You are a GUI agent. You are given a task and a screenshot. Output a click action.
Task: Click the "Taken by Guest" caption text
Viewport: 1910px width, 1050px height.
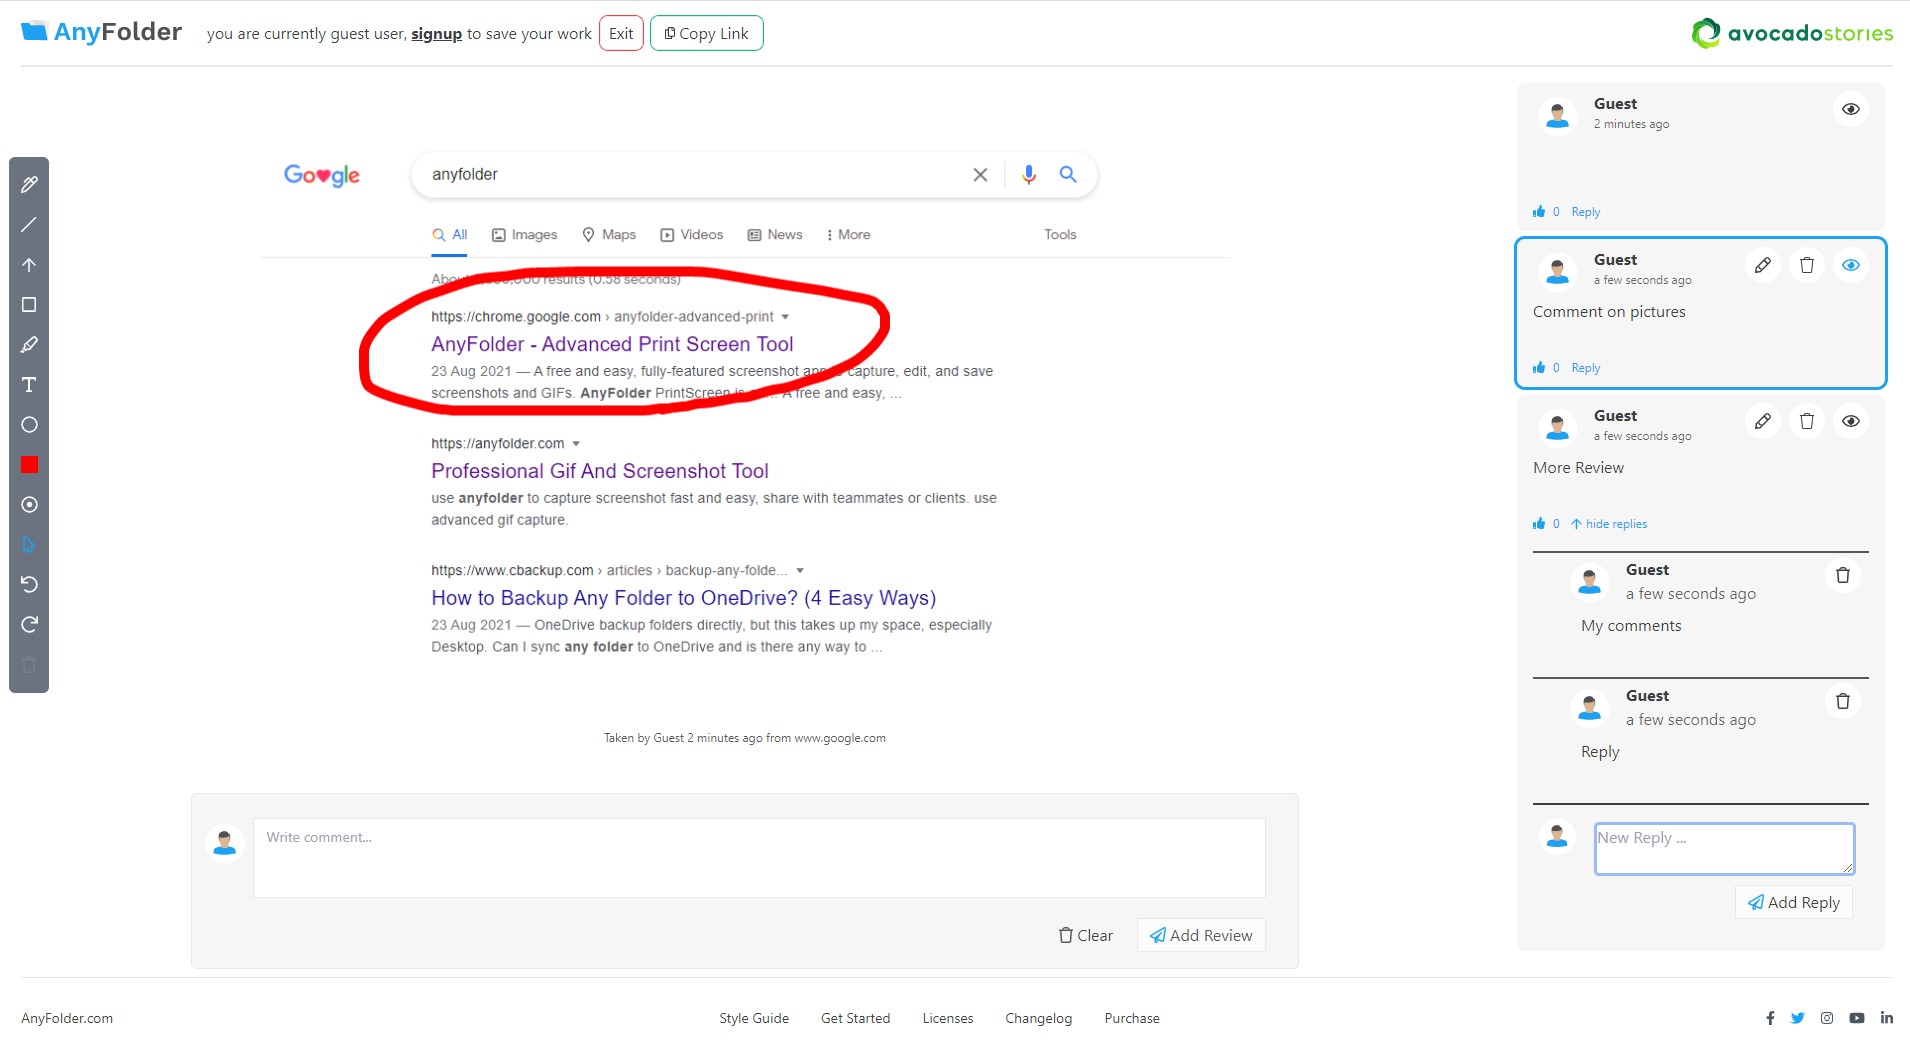(744, 738)
